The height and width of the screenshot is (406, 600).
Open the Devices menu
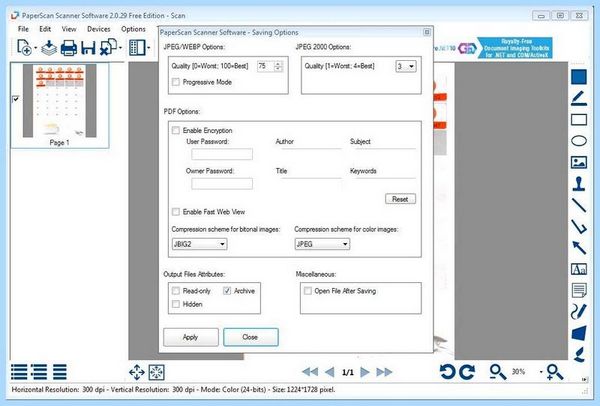[x=98, y=29]
